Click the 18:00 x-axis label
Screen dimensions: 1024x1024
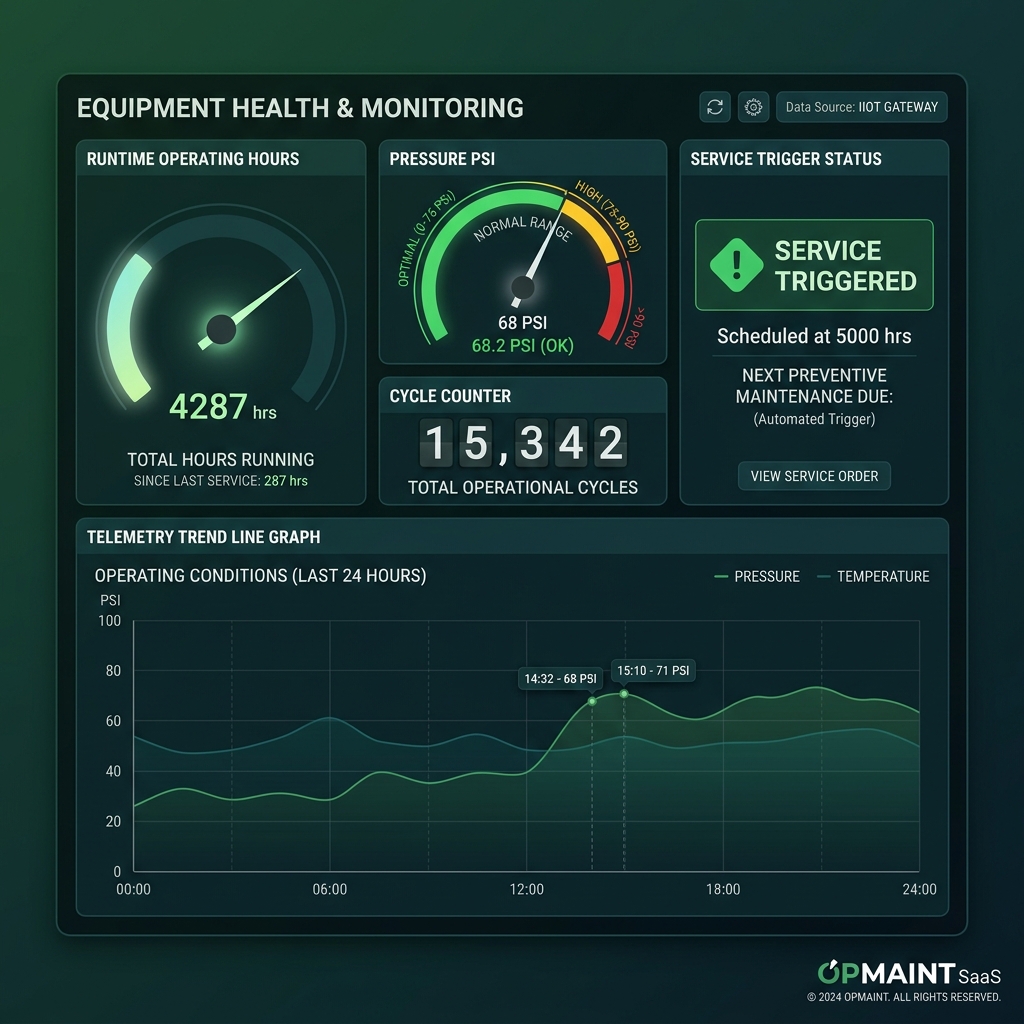pyautogui.click(x=723, y=889)
